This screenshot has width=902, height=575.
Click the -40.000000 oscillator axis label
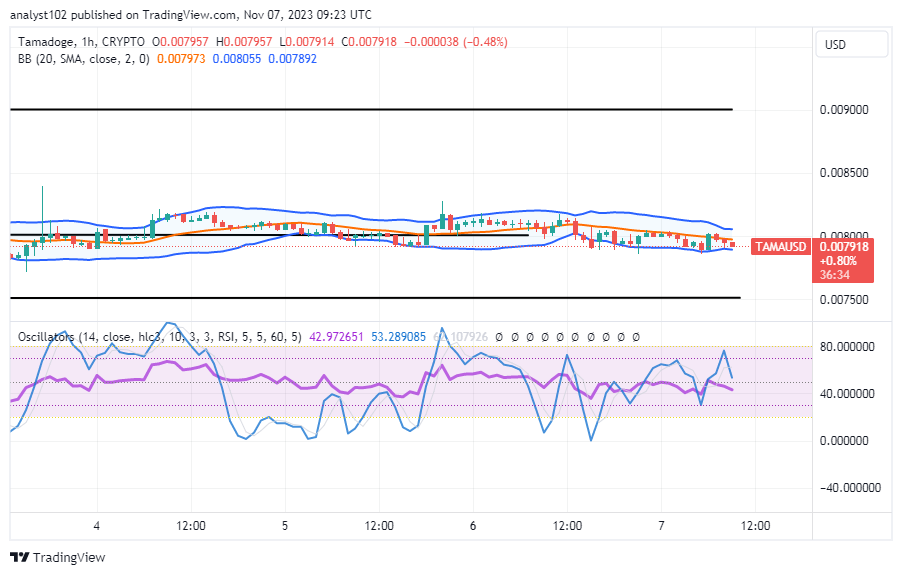(x=850, y=488)
